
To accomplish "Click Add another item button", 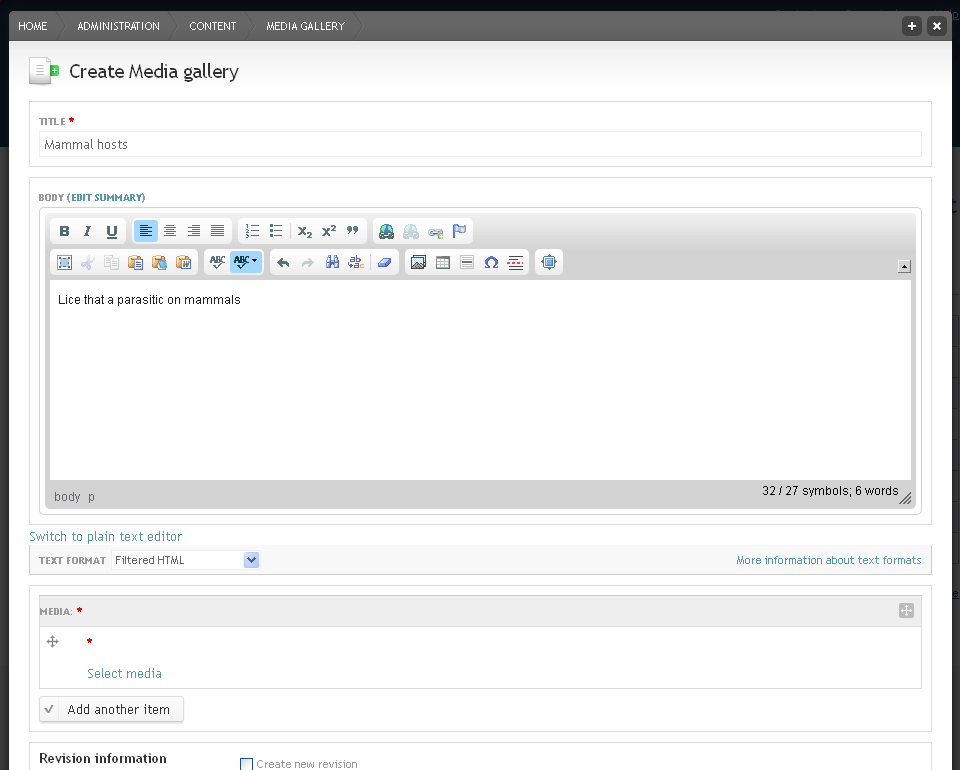I will tap(111, 709).
